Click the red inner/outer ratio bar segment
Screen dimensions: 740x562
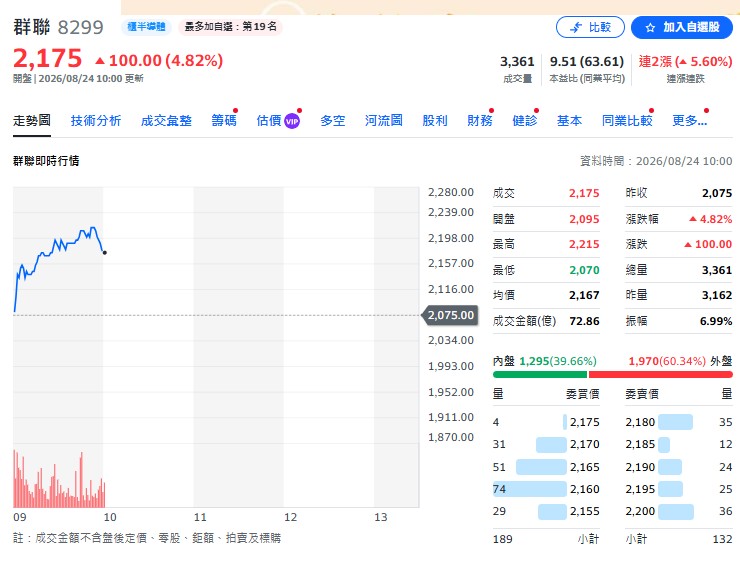[660, 375]
